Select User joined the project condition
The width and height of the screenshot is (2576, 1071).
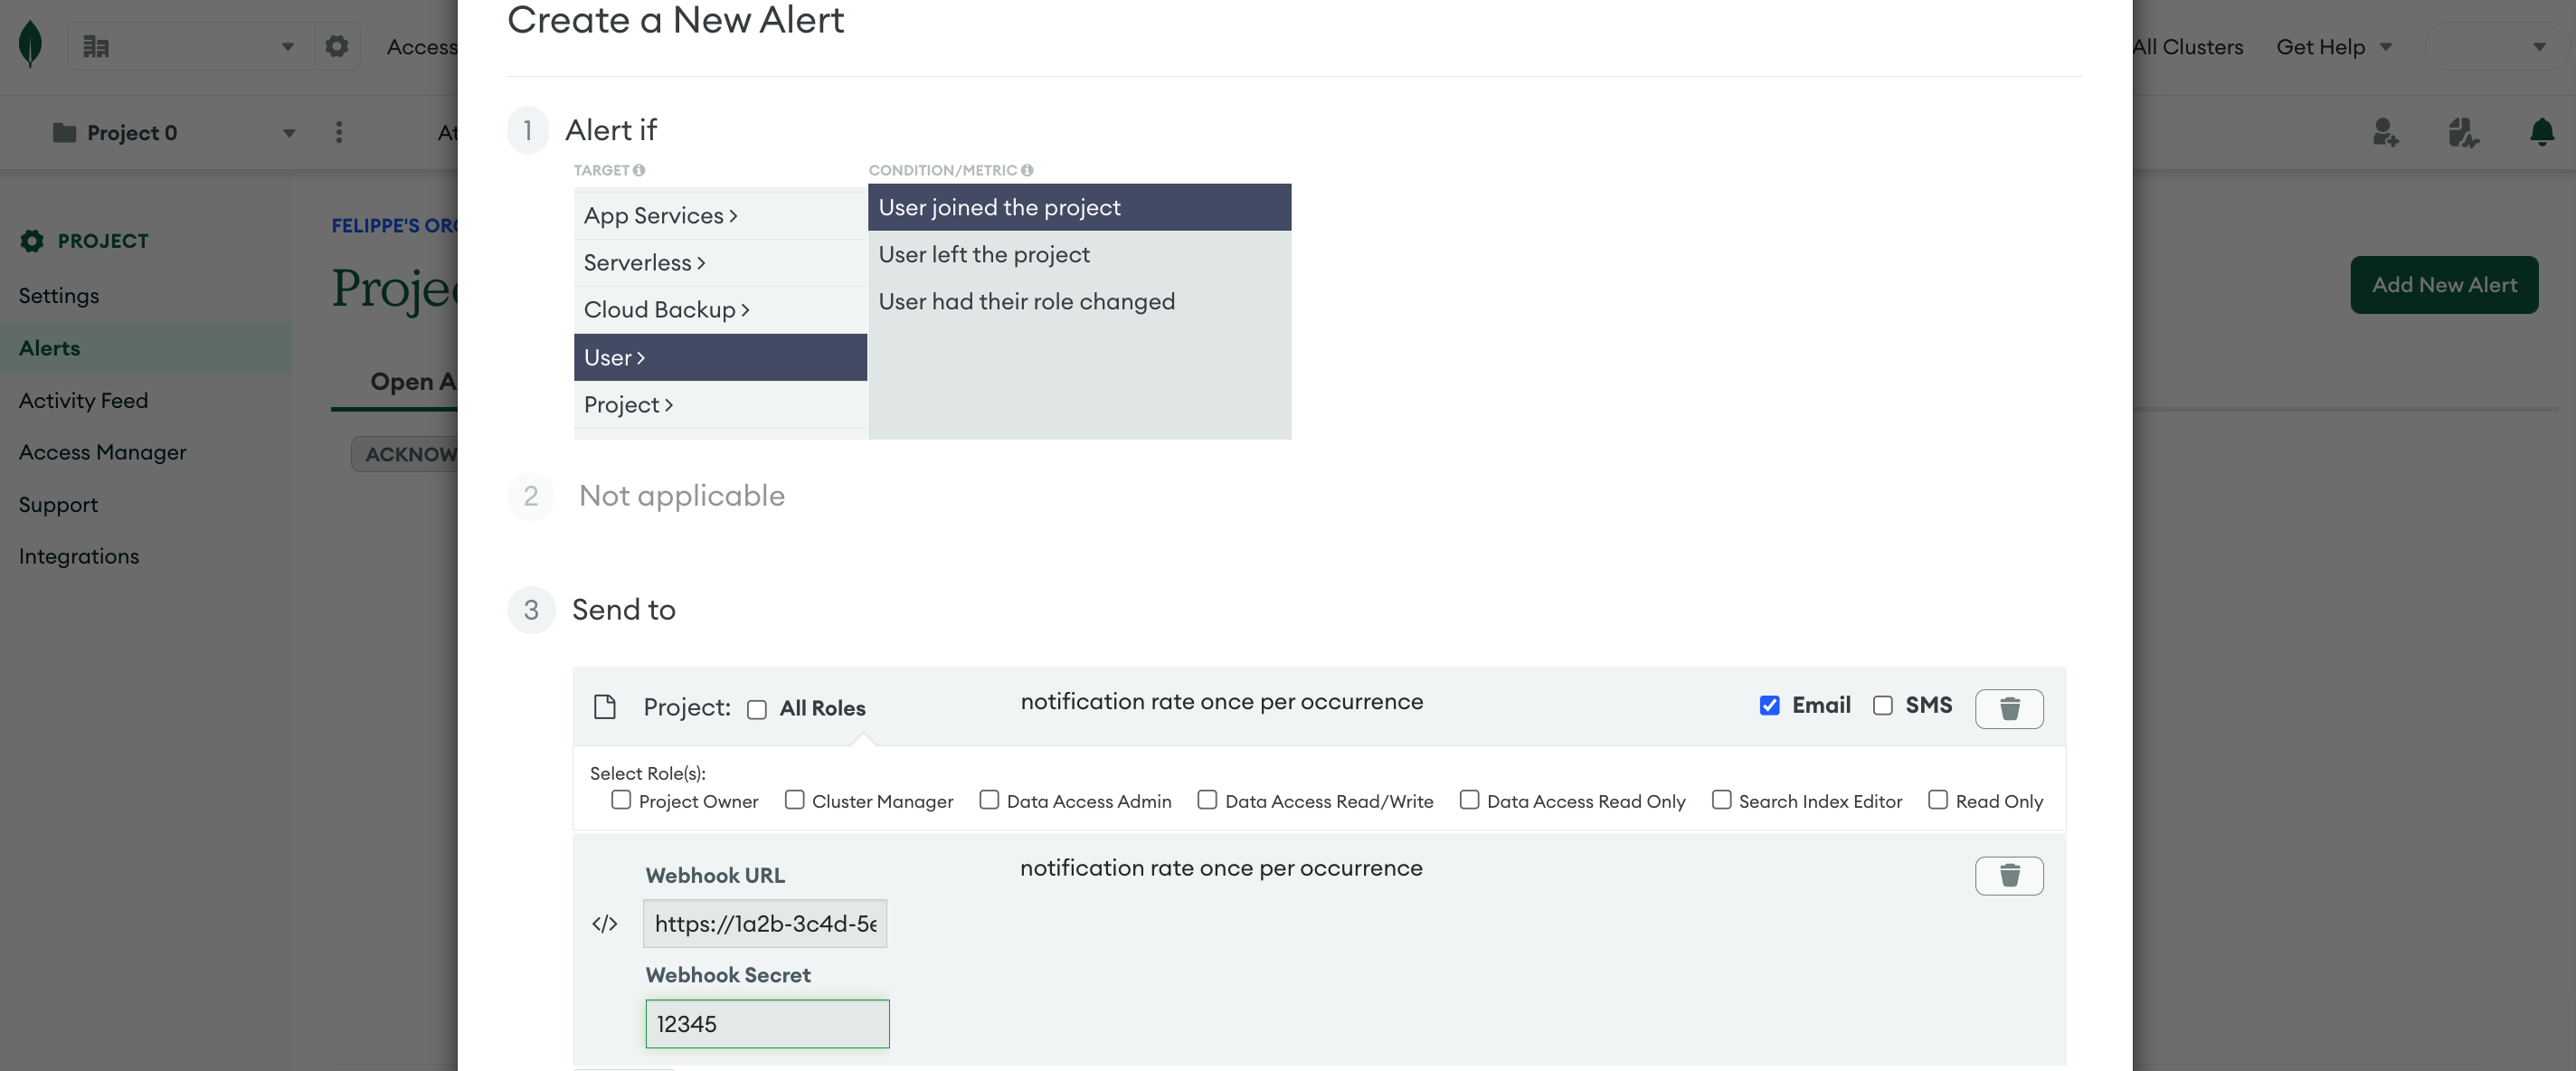pyautogui.click(x=1079, y=207)
